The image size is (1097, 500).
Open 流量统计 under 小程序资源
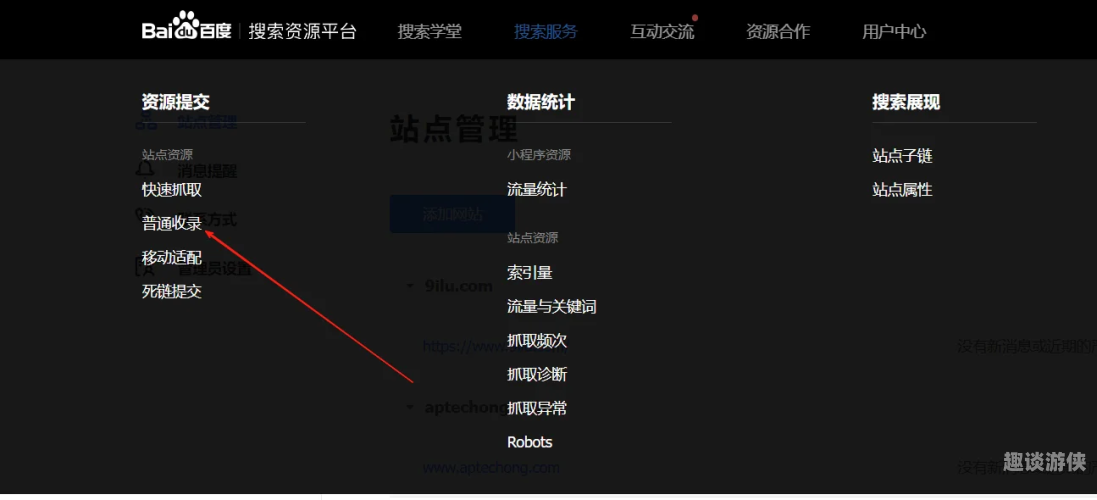[537, 190]
